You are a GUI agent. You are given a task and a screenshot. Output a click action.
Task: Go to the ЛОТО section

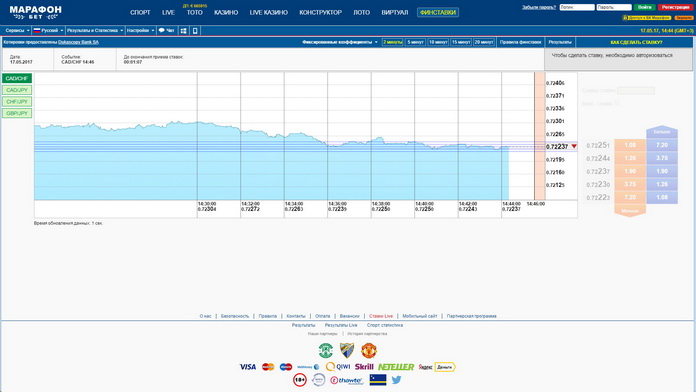[361, 12]
